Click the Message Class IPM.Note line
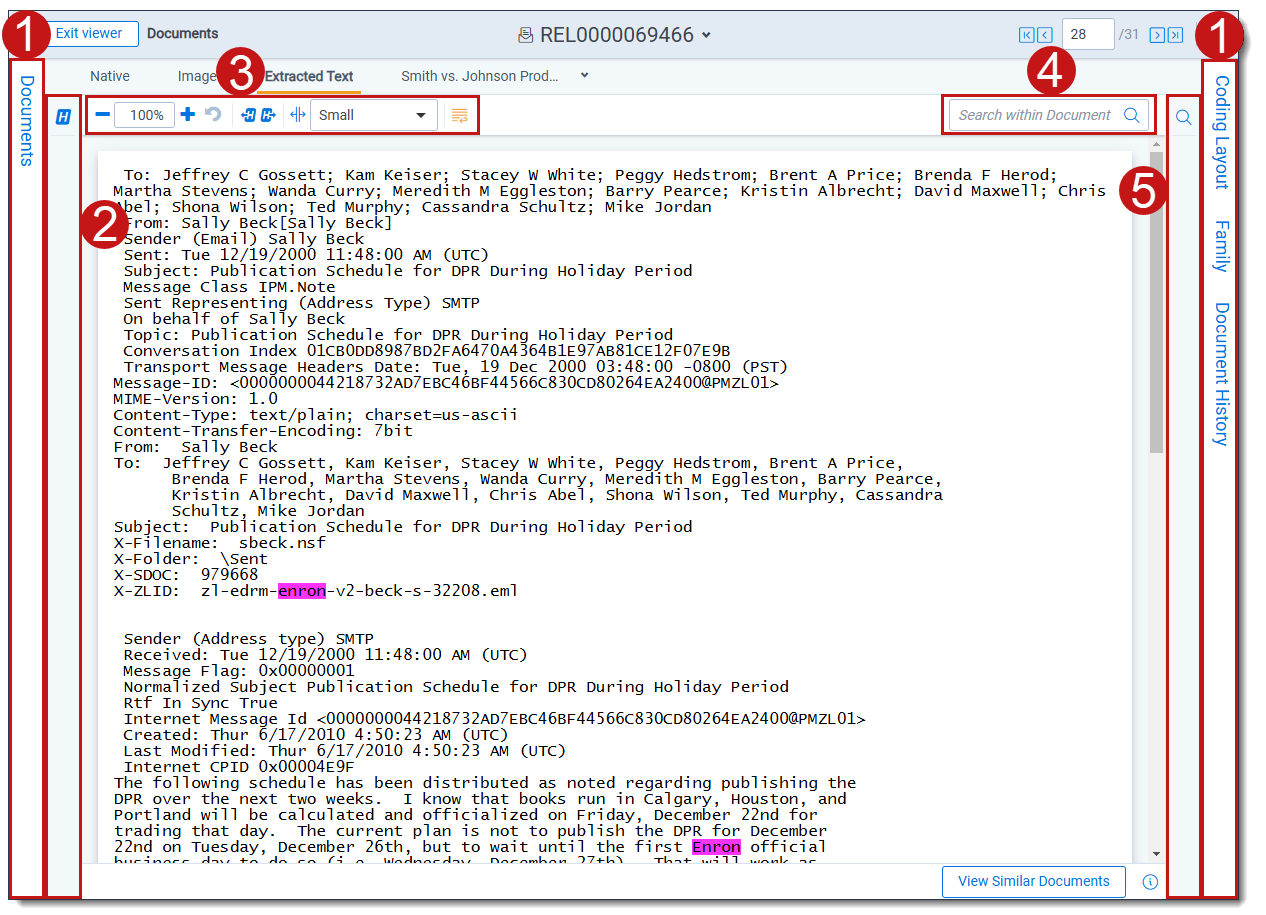Viewport: 1266px width, 915px height. point(229,287)
